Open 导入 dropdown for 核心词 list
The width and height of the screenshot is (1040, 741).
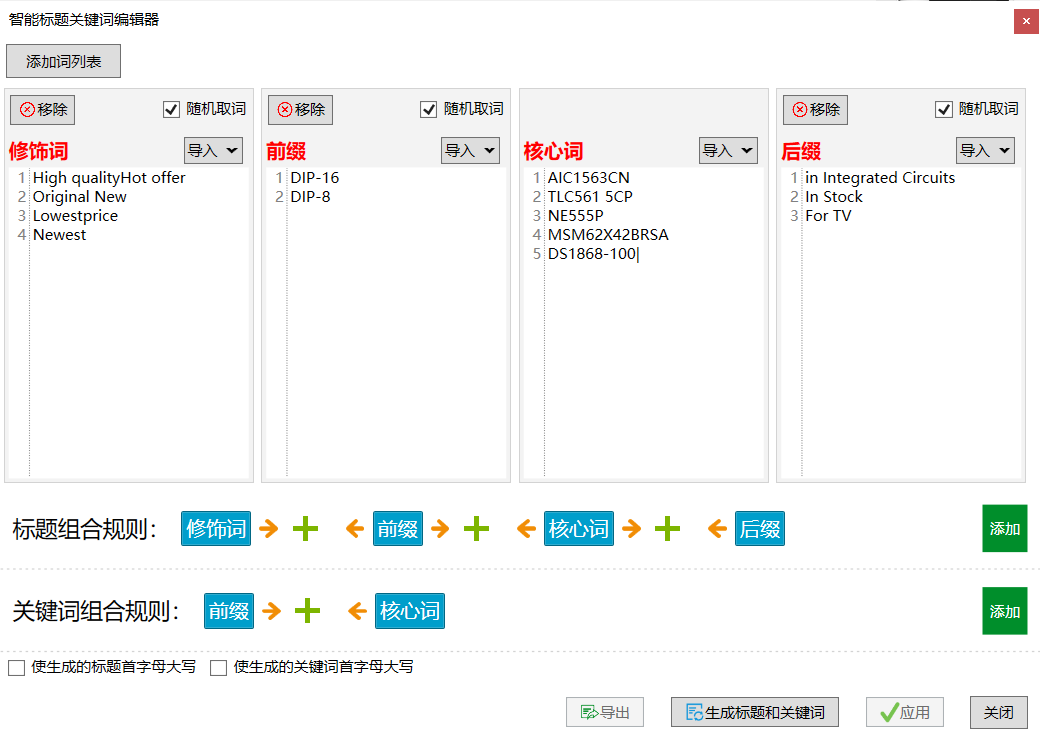[x=728, y=151]
